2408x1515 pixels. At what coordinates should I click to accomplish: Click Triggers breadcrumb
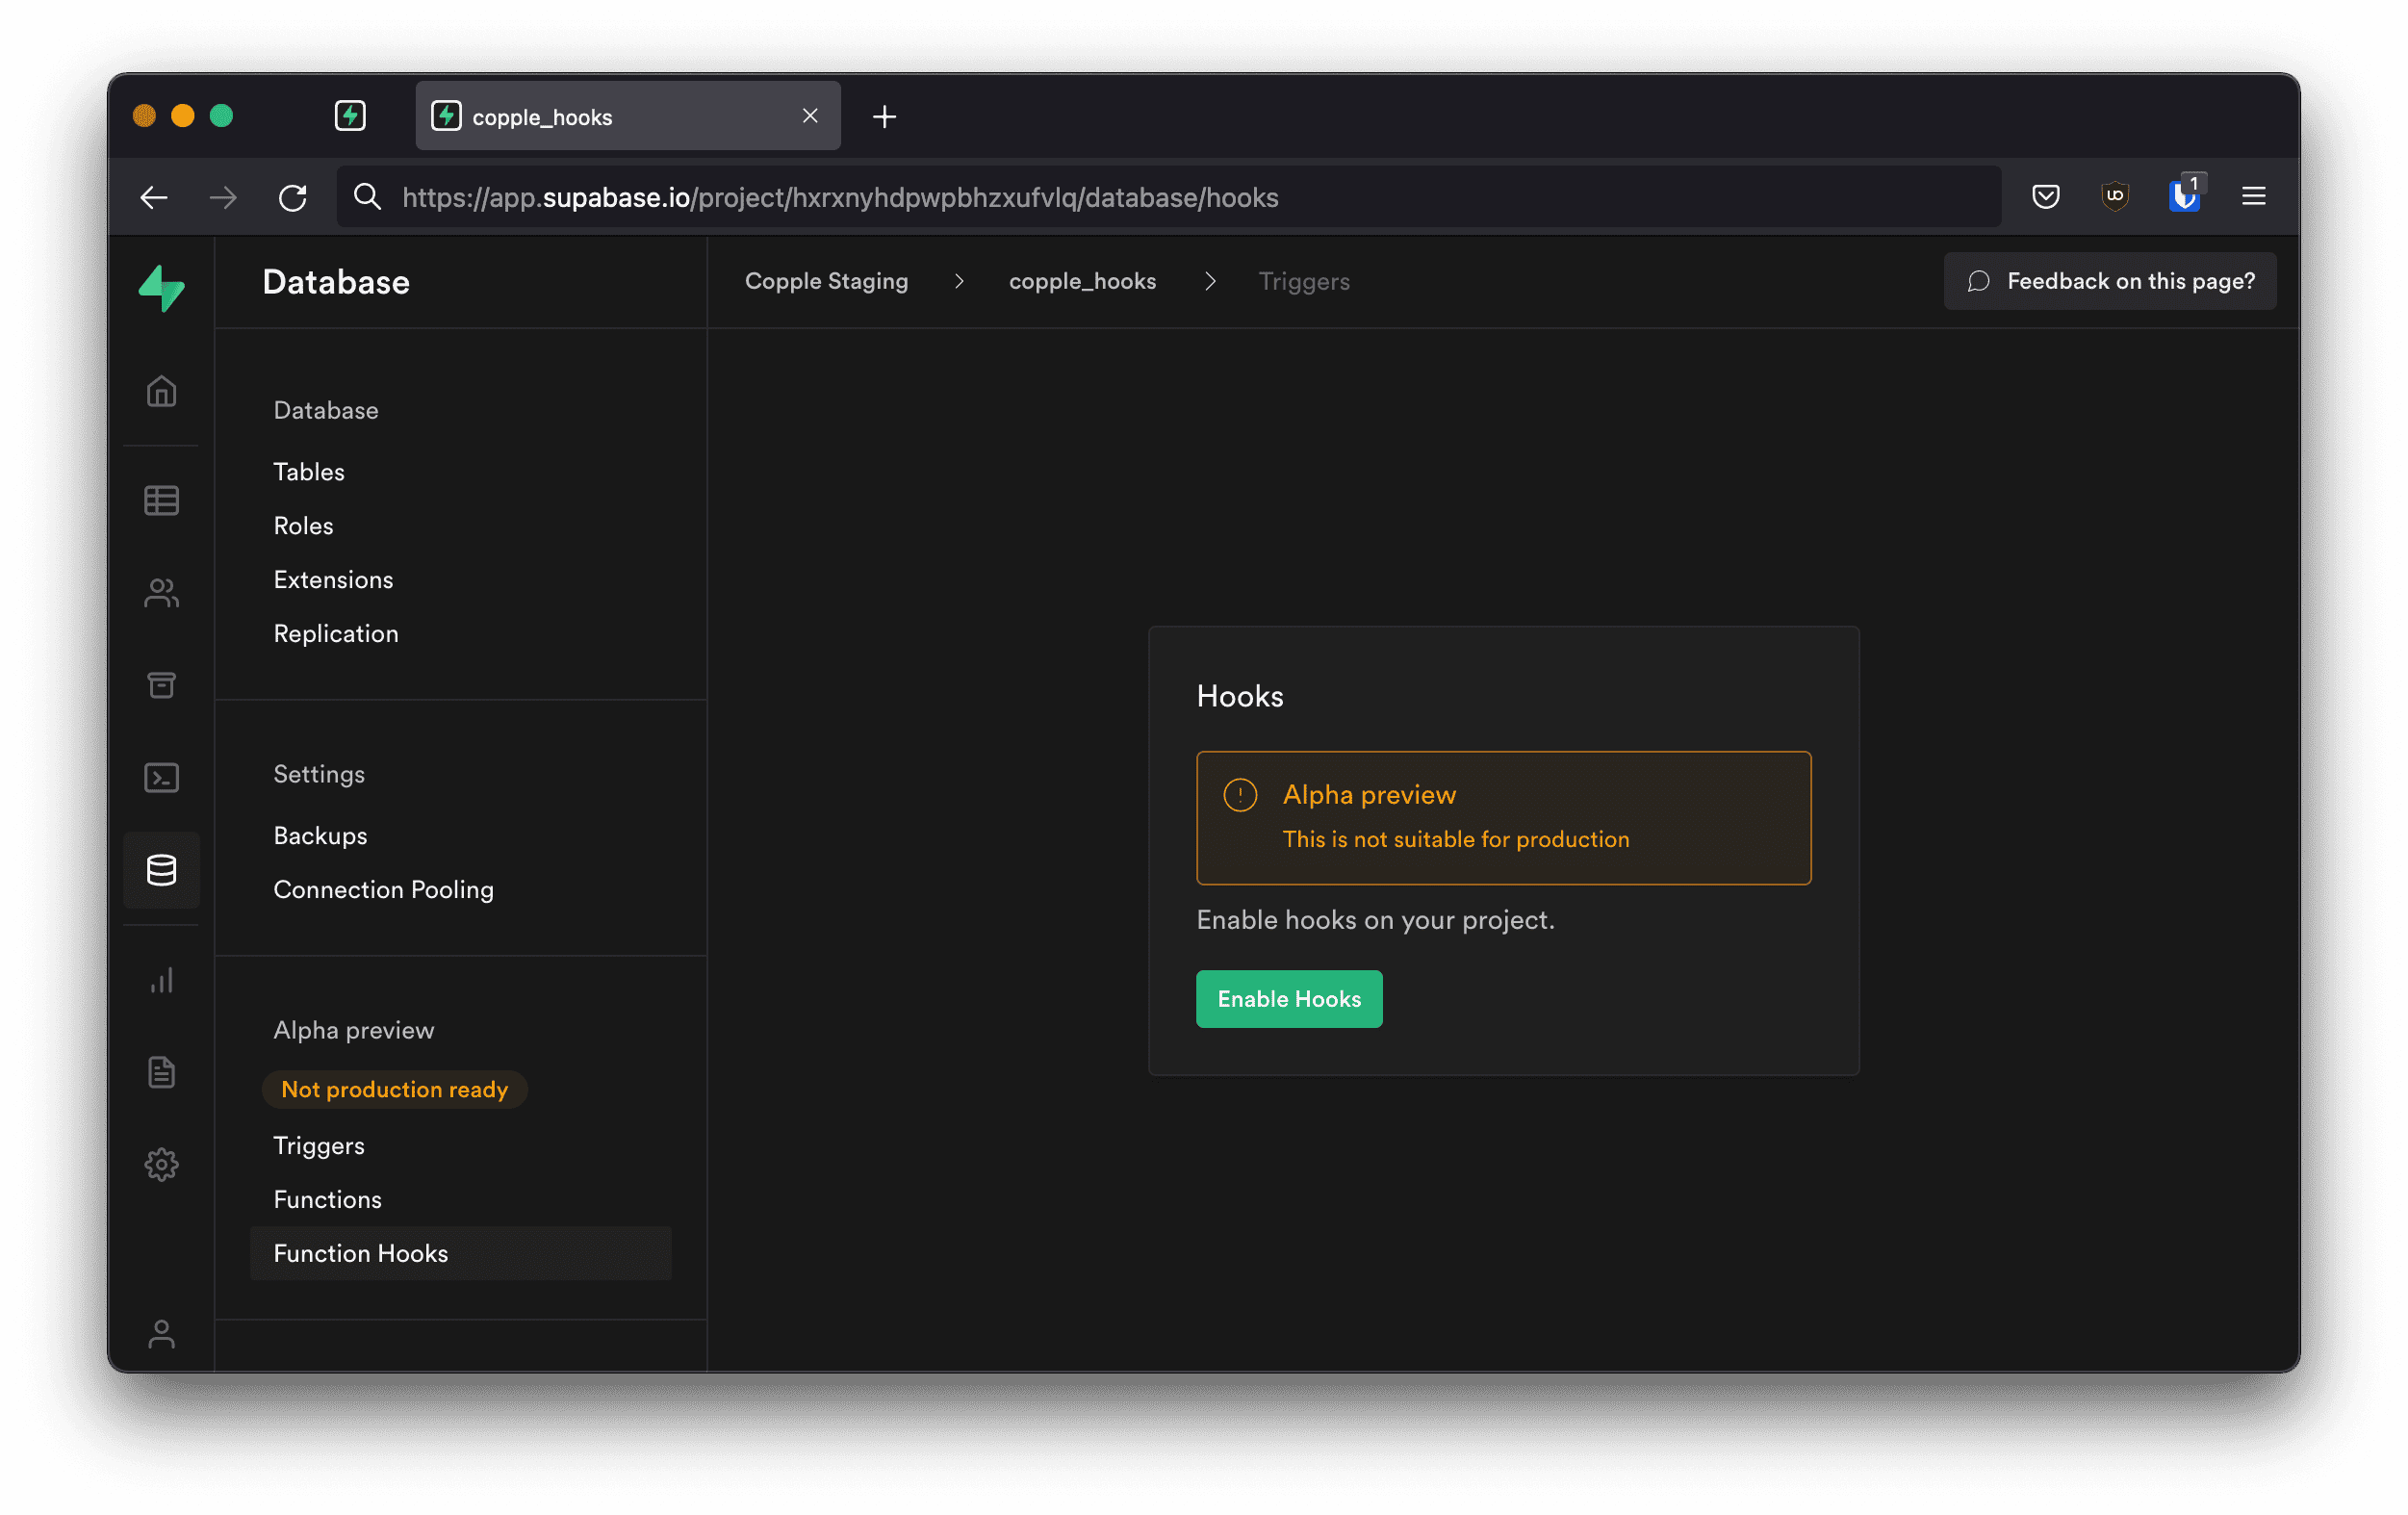point(1303,281)
